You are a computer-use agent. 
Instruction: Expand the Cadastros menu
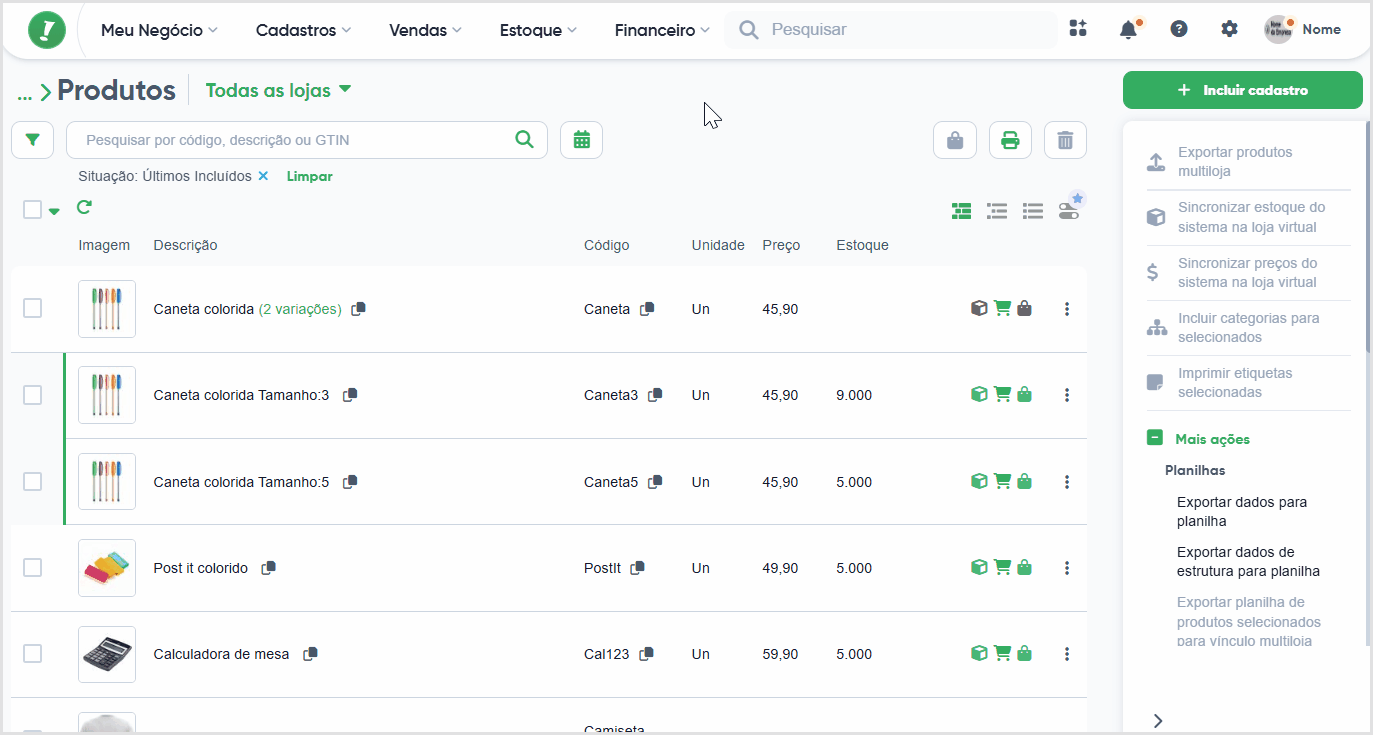[x=303, y=30]
